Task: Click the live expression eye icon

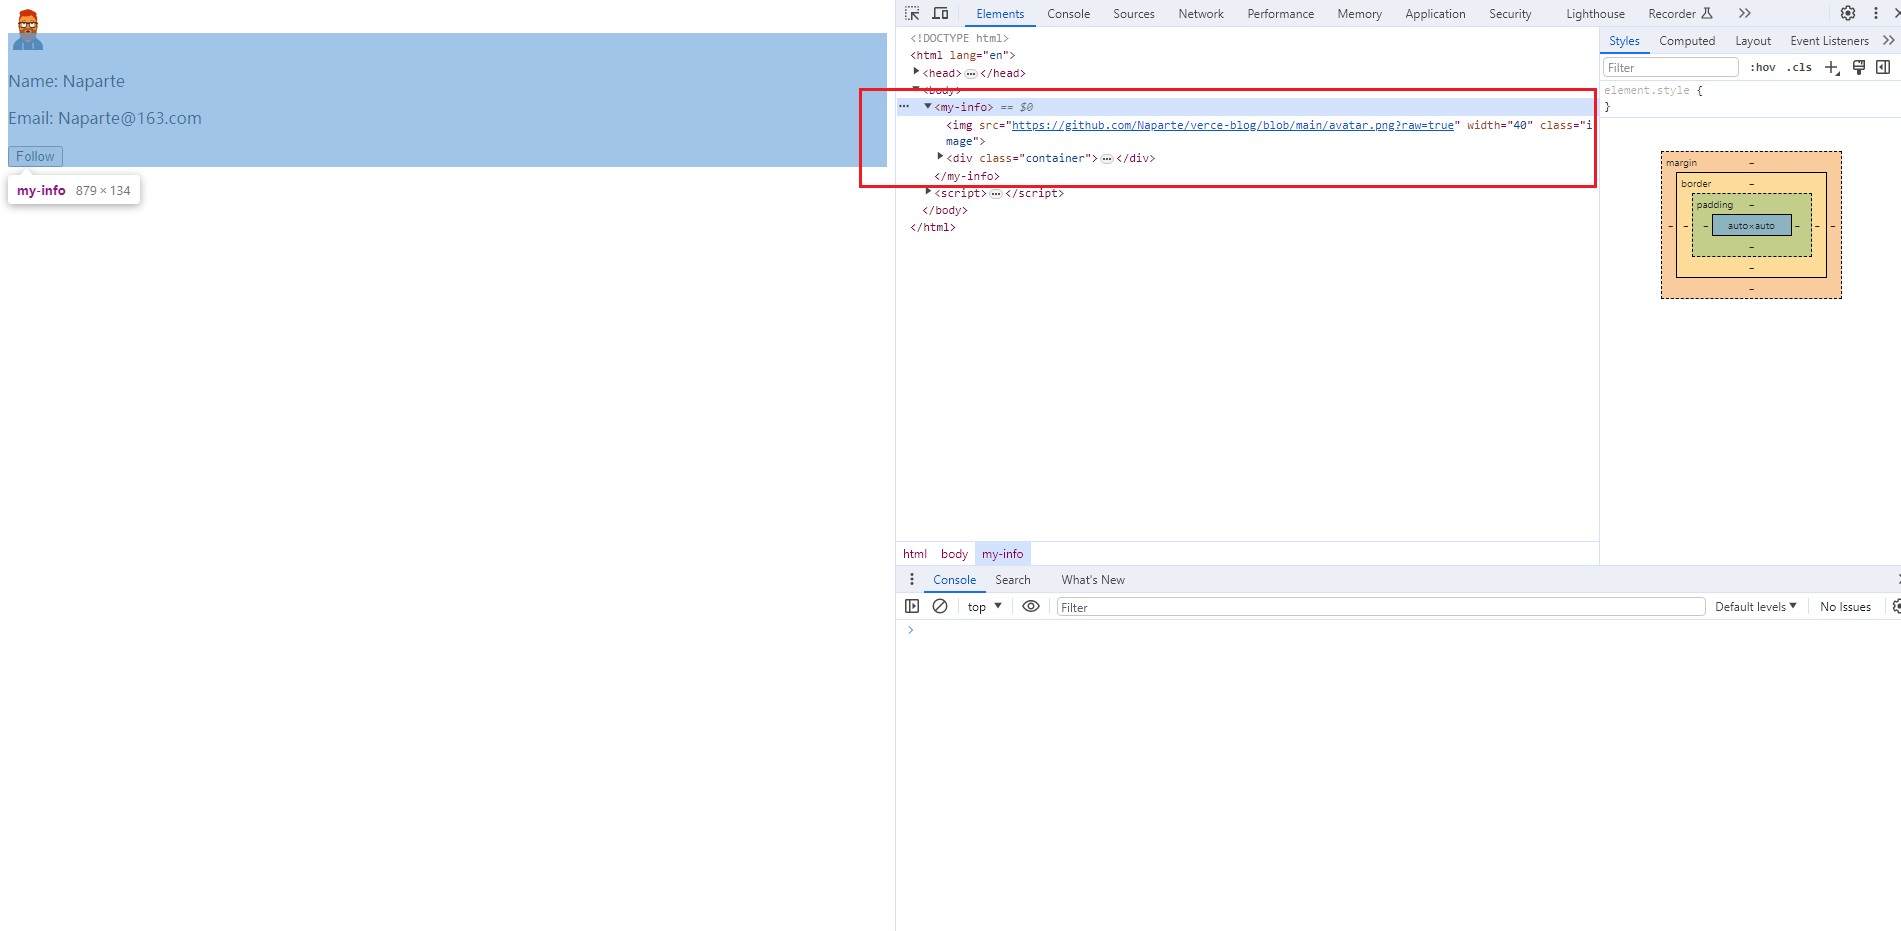Action: tap(1031, 606)
